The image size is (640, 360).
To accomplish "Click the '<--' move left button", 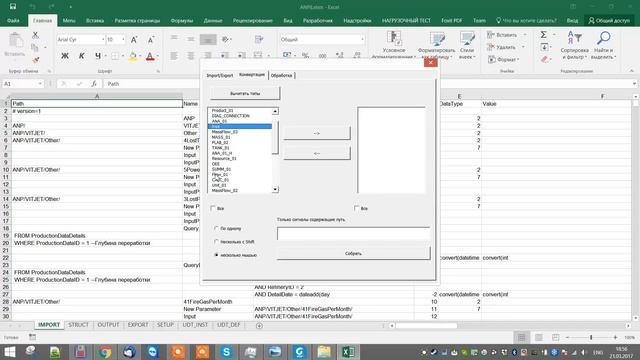I will coord(317,153).
